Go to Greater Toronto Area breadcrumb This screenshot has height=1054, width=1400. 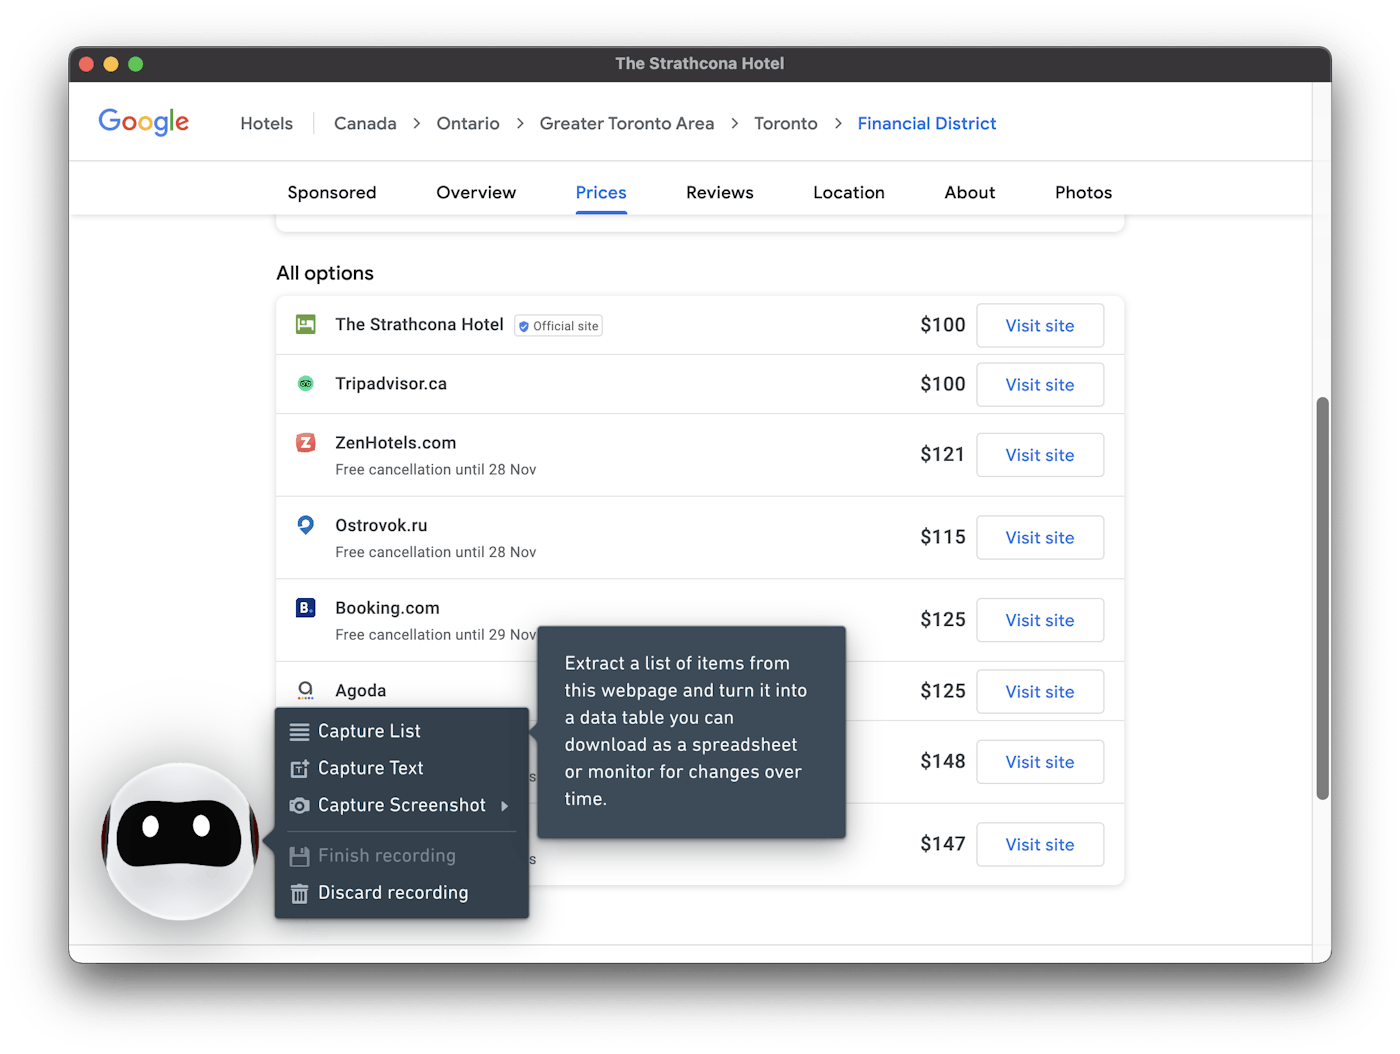point(627,123)
